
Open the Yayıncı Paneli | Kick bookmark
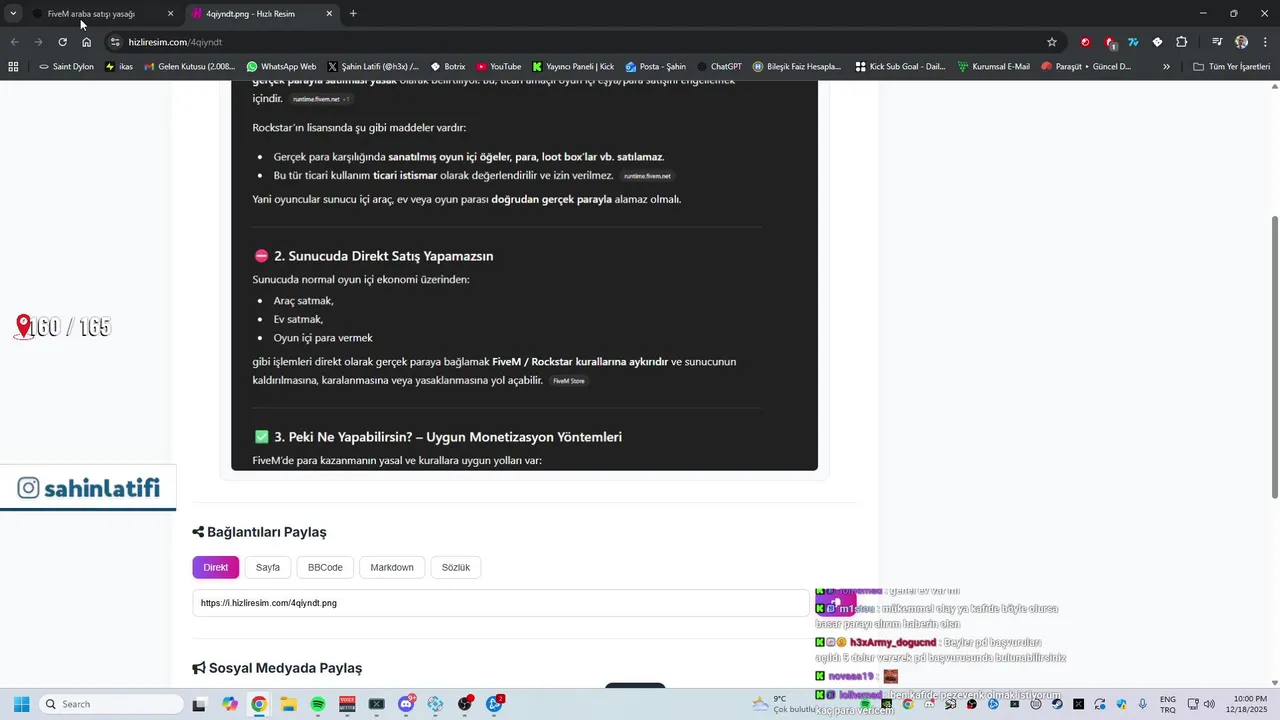[573, 67]
